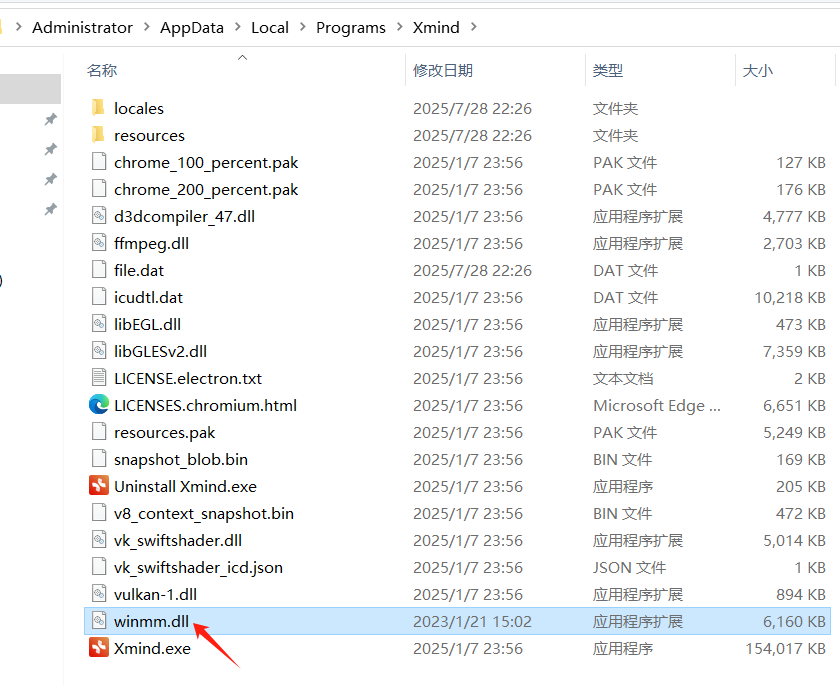Select the file name d3dcompiler_47.dll
The width and height of the screenshot is (840, 686).
point(184,216)
